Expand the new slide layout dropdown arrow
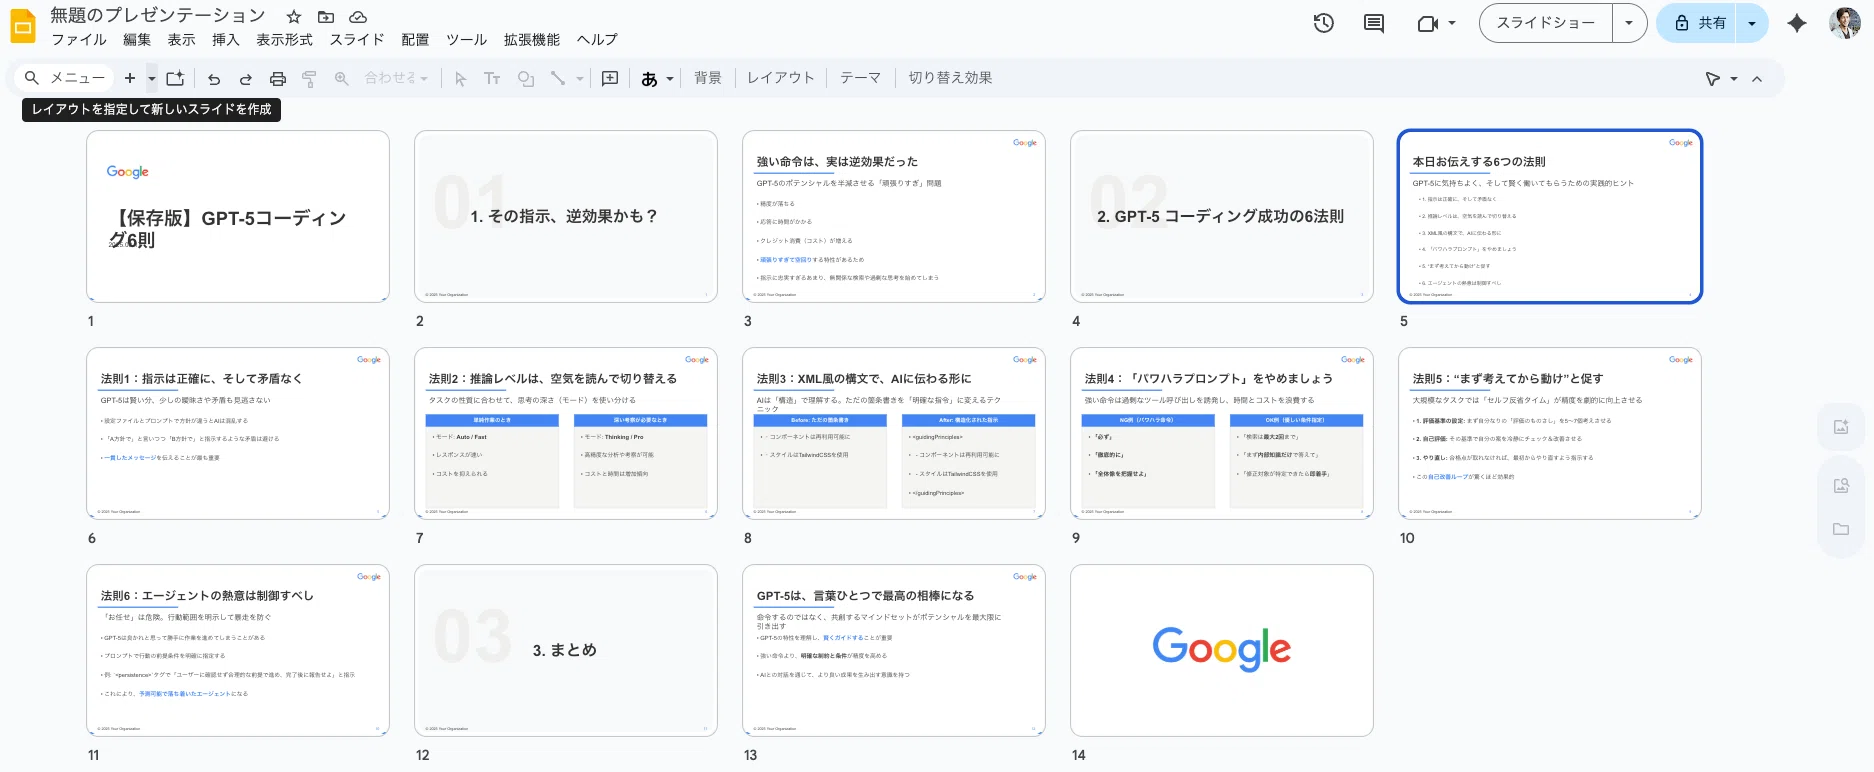This screenshot has height=772, width=1874. click(x=152, y=78)
